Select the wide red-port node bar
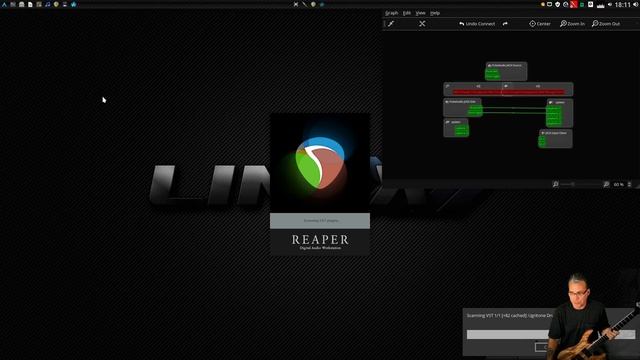 (x=508, y=89)
